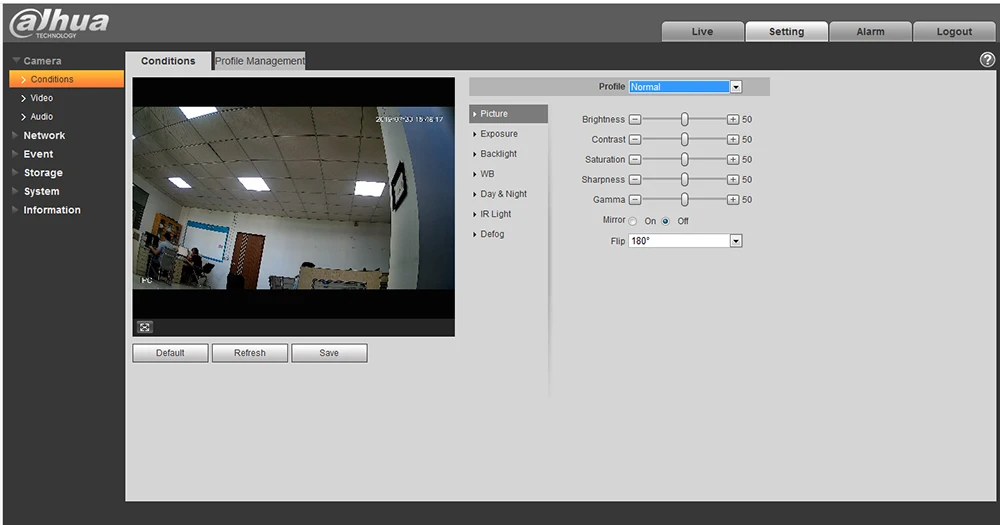
Task: Switch to the Setting tab
Action: tap(786, 31)
